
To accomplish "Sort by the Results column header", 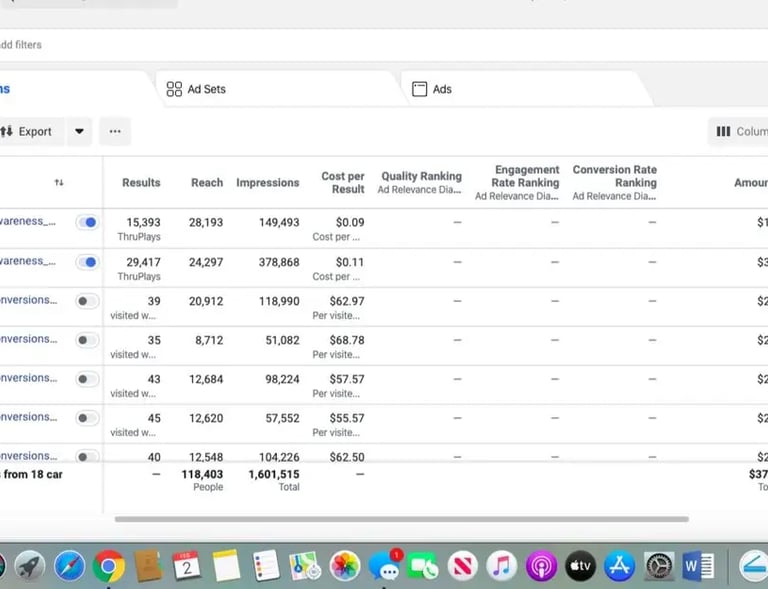I will point(141,183).
